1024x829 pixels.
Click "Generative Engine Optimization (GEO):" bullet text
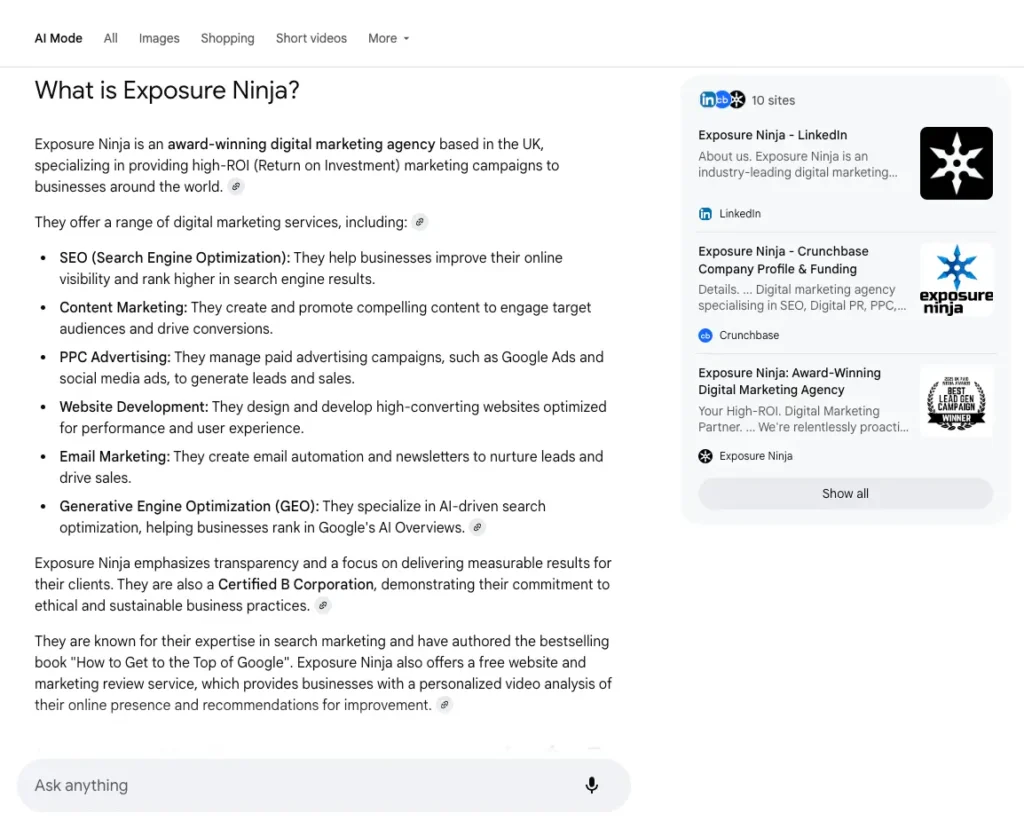(x=189, y=506)
